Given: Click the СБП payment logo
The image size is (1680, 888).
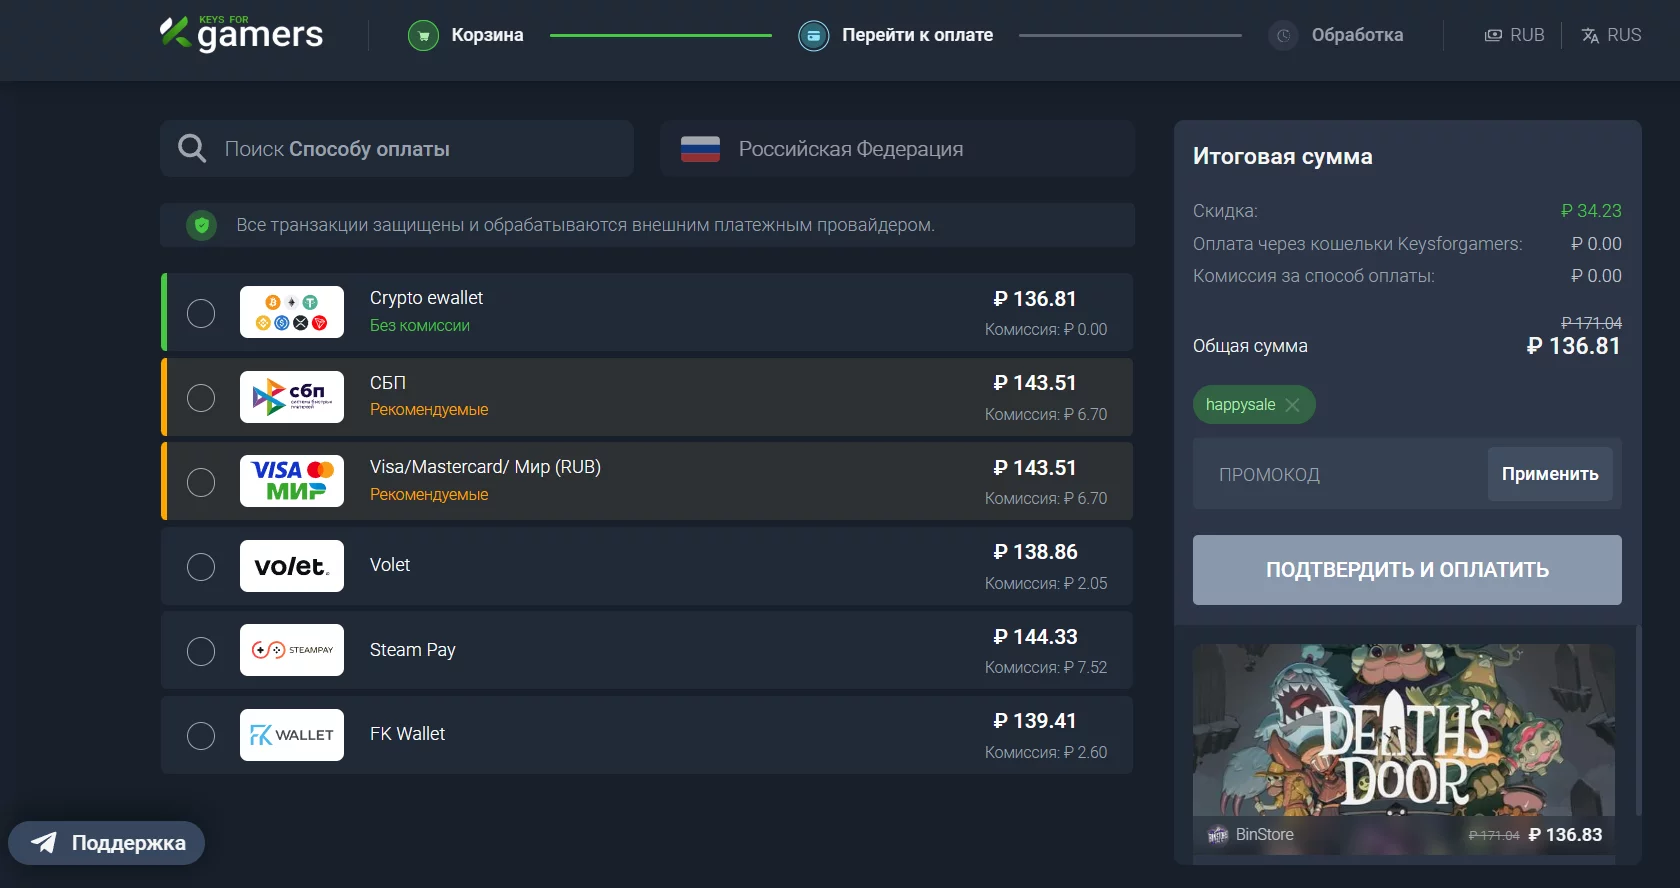Looking at the screenshot, I should point(292,397).
